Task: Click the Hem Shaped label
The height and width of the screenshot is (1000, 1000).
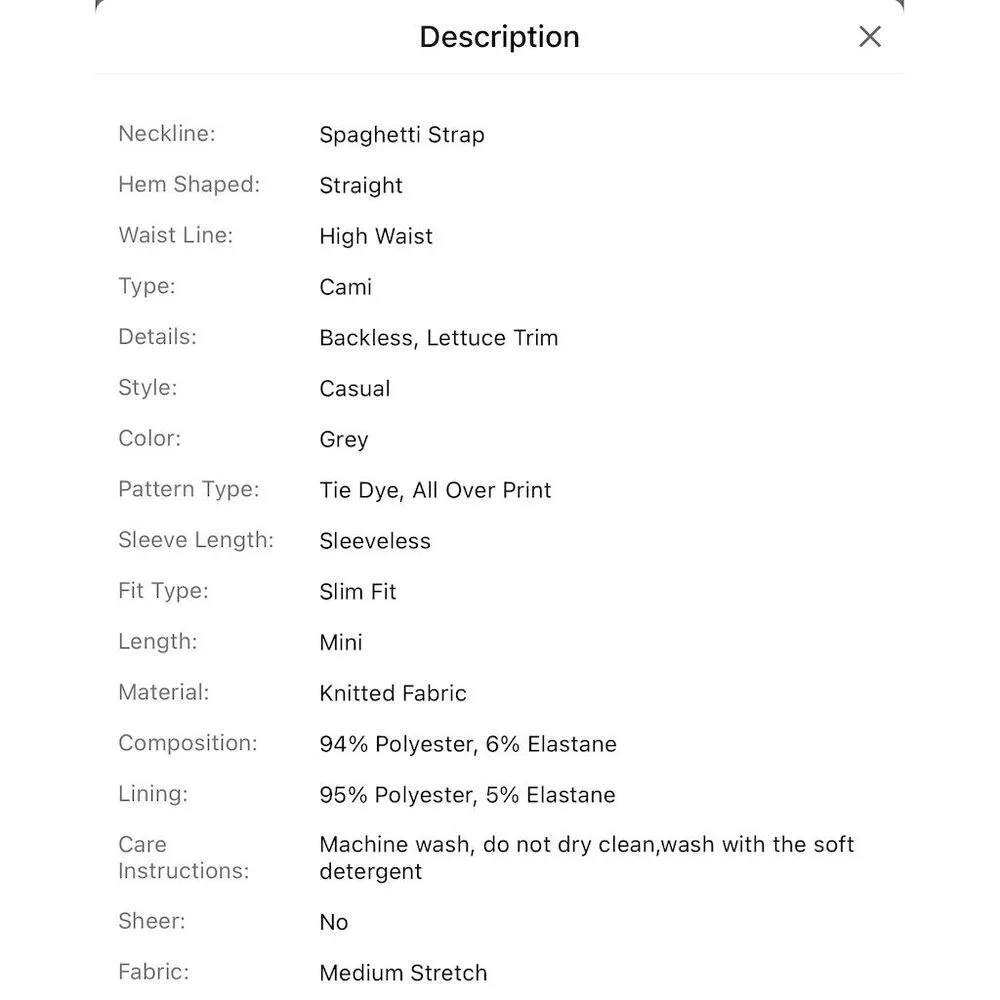Action: point(189,185)
